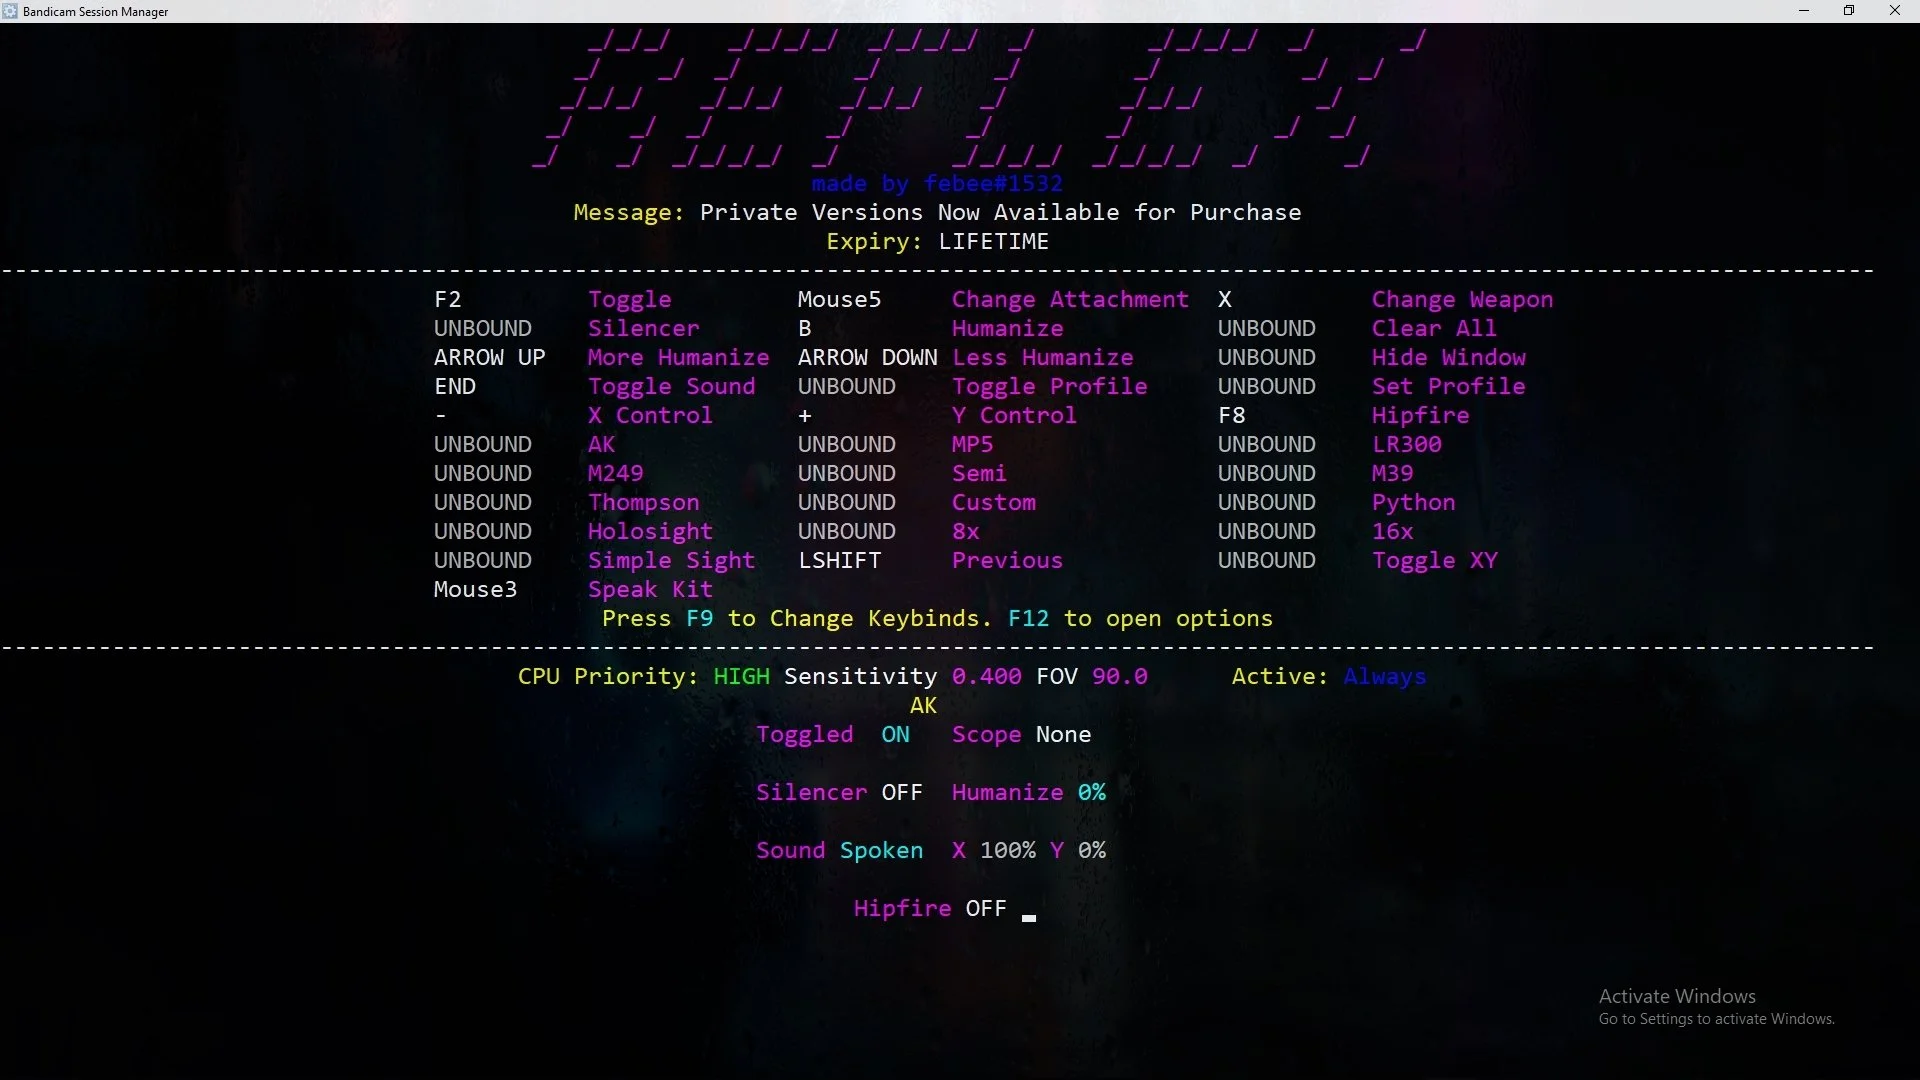Screen dimensions: 1920x1080
Task: Toggle Sound setting
Action: tap(672, 386)
